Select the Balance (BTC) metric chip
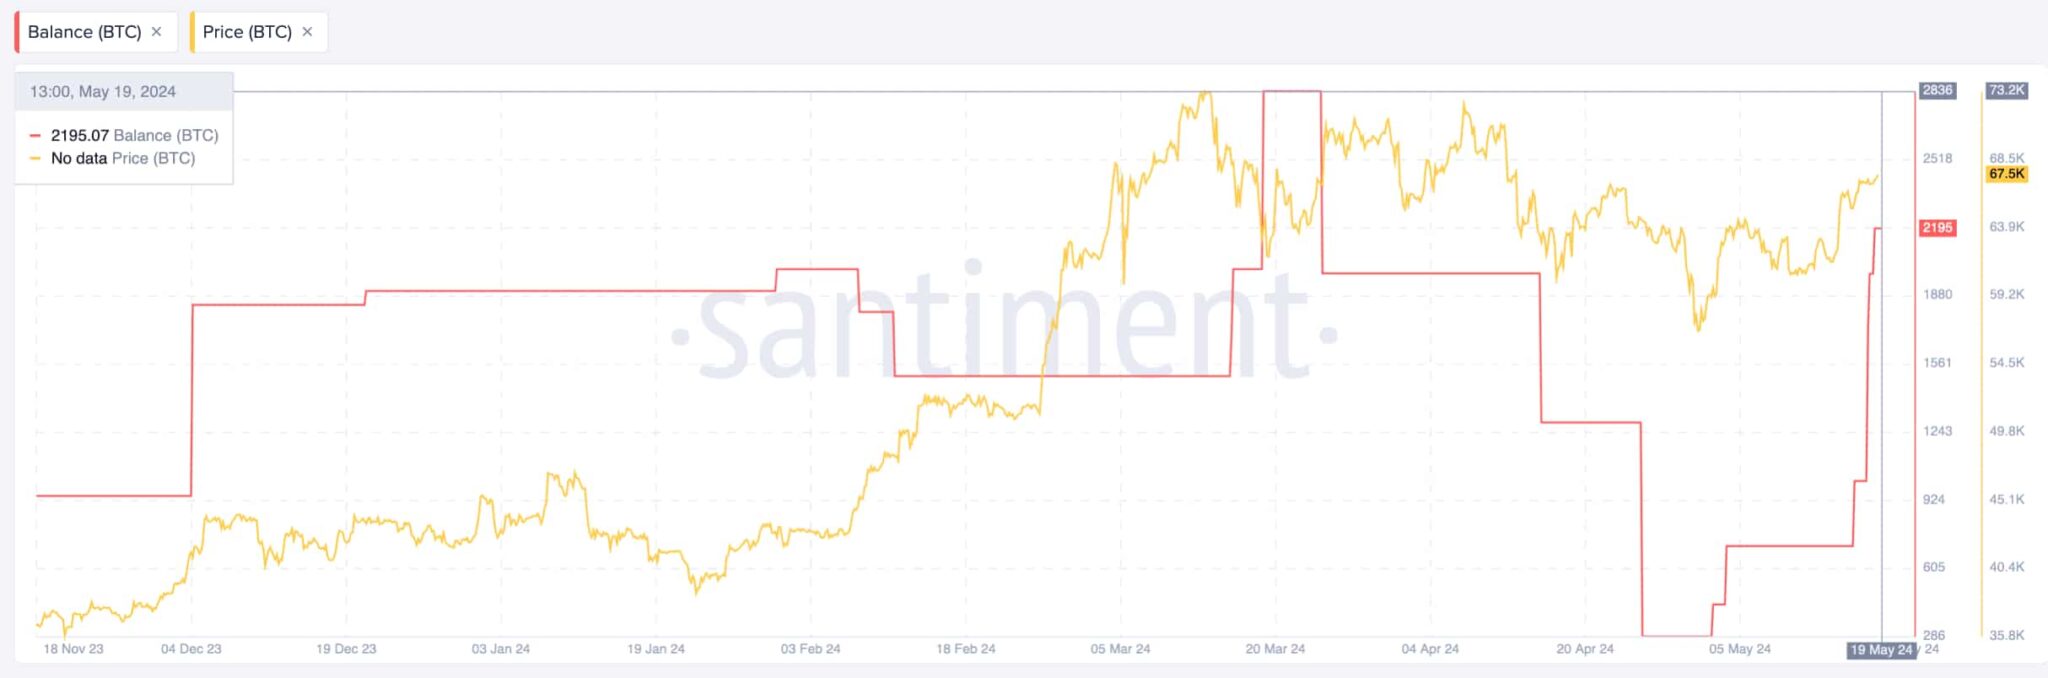Screen dimensions: 2048x678 click(x=85, y=32)
